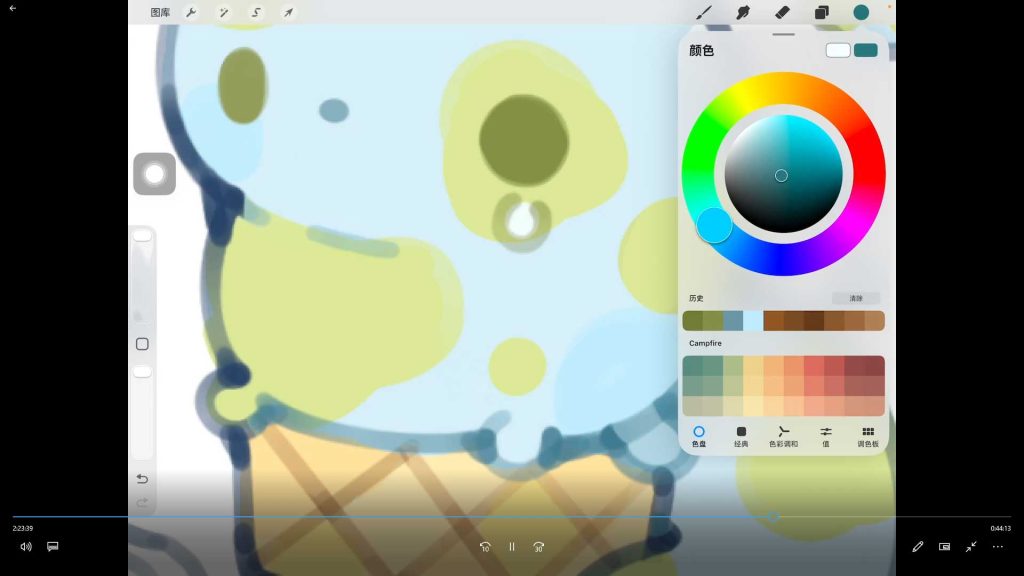
Task: Click the cyan hue handle on the color ring
Action: [x=714, y=225]
